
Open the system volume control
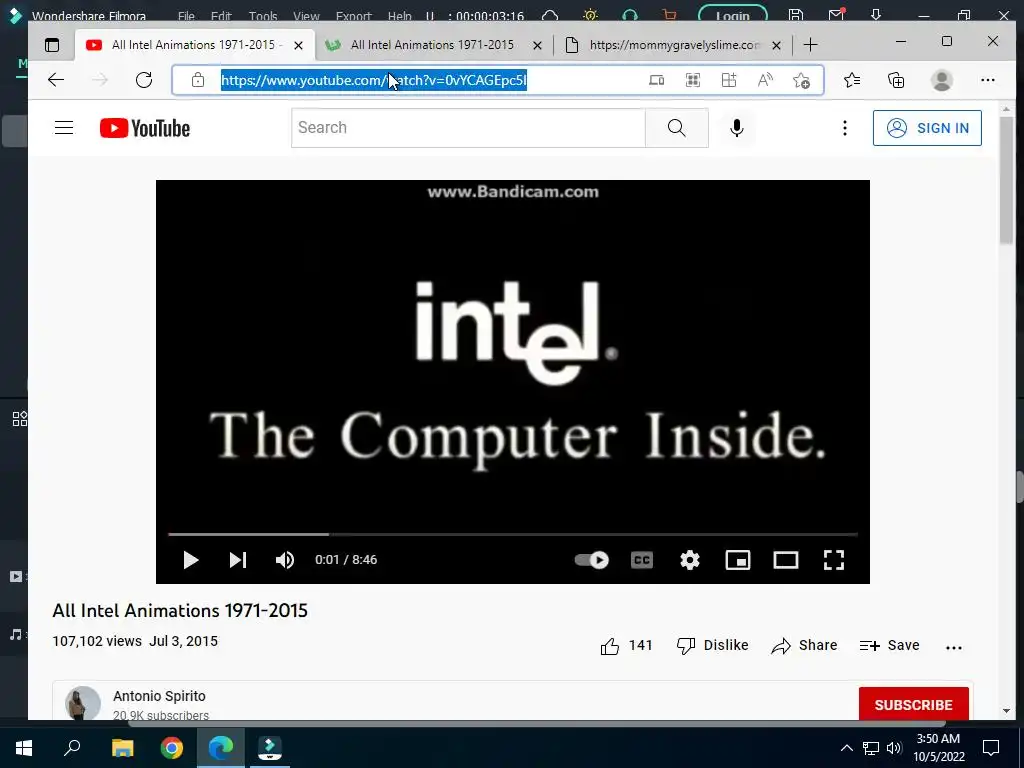(894, 748)
